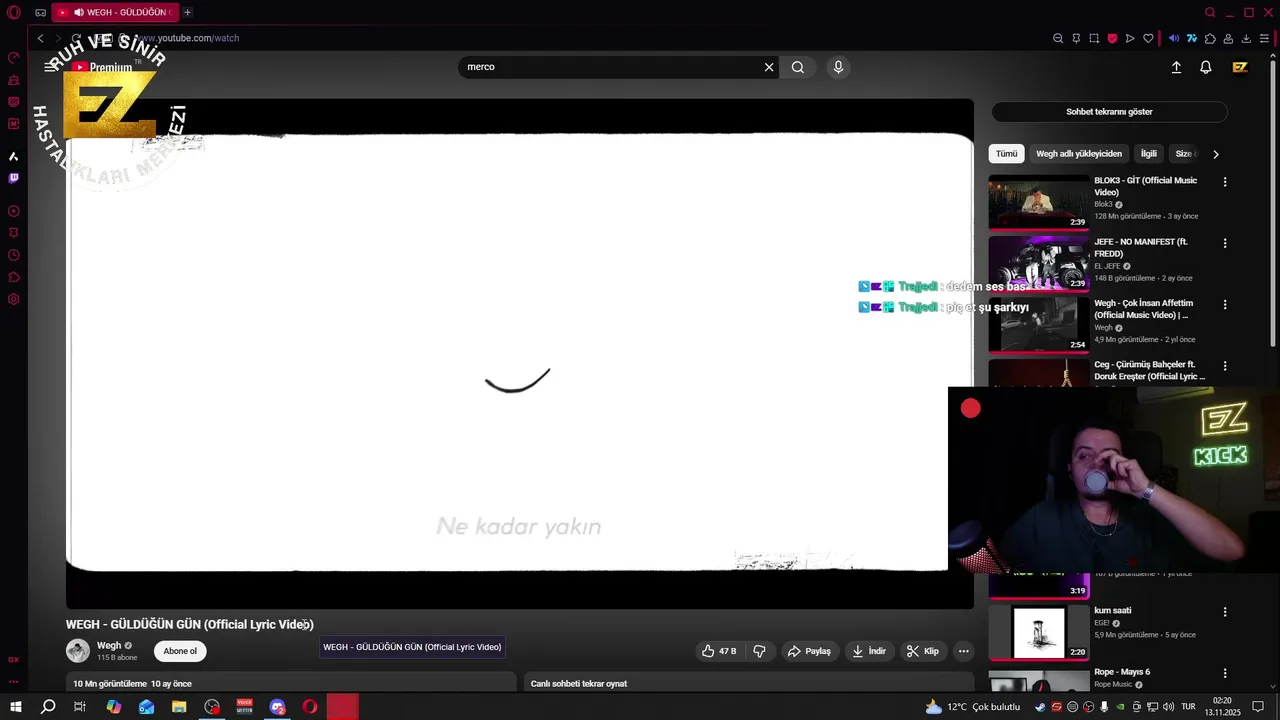Take a snapshot with the dashed-square icon
Image resolution: width=1280 pixels, height=720 pixels.
[1094, 38]
